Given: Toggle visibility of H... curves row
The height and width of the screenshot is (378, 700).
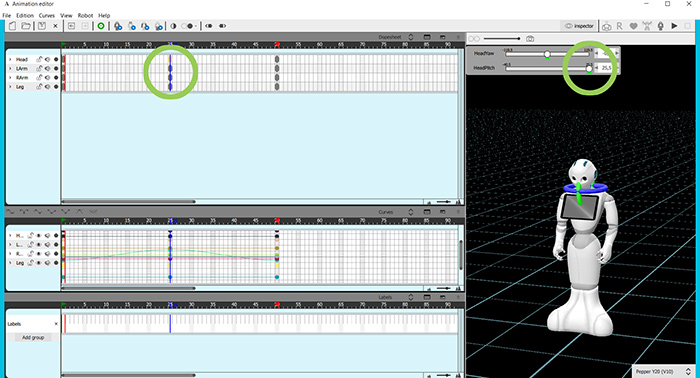Looking at the screenshot, I should pyautogui.click(x=39, y=235).
